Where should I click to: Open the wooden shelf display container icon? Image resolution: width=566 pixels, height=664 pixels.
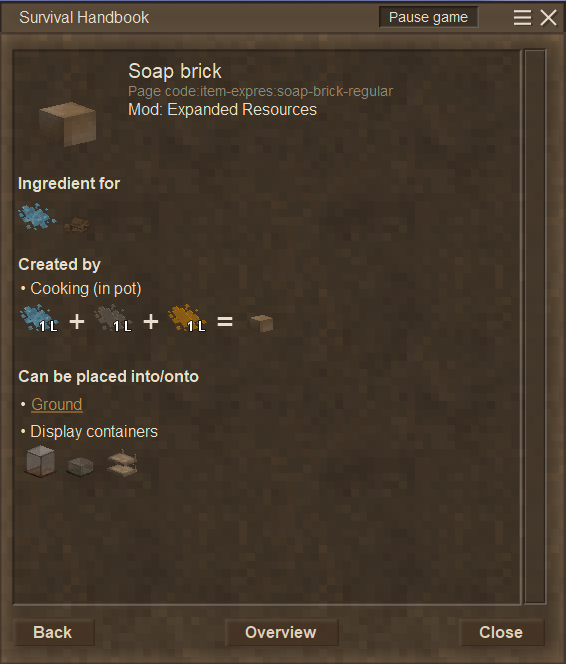click(x=122, y=463)
